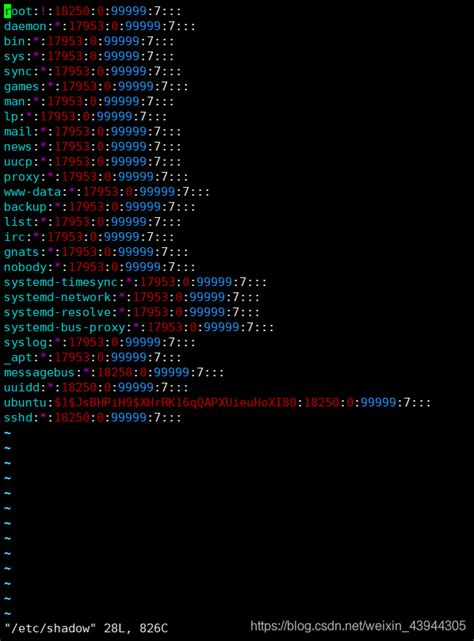
Task: Click the ubuntu password hash string
Action: point(175,403)
